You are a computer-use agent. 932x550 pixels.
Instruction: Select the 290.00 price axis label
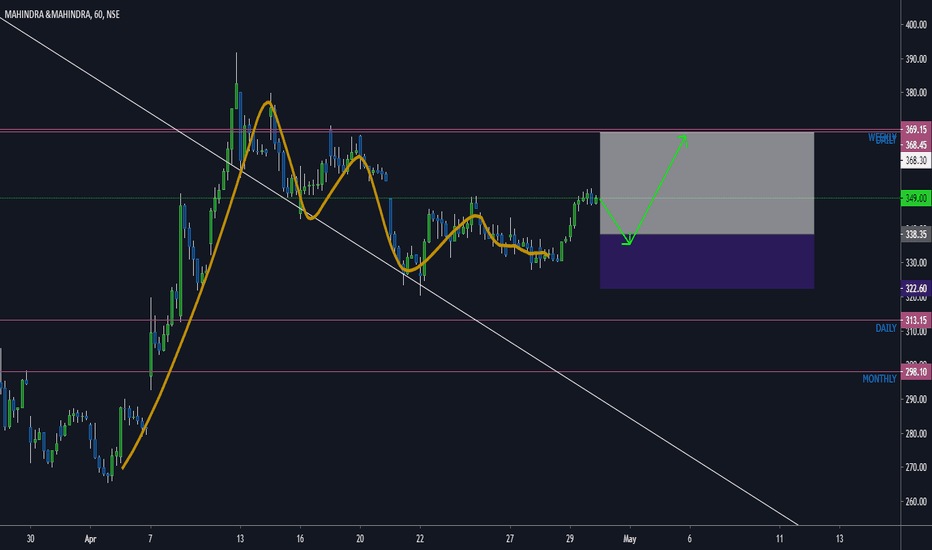[x=916, y=400]
